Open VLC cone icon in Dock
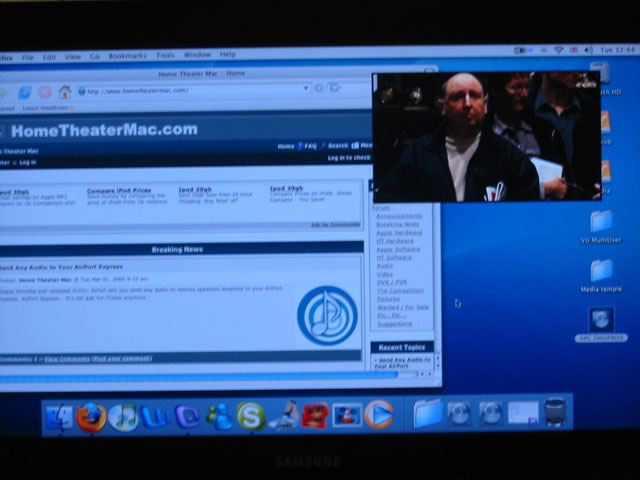Image resolution: width=640 pixels, height=480 pixels. (347, 416)
